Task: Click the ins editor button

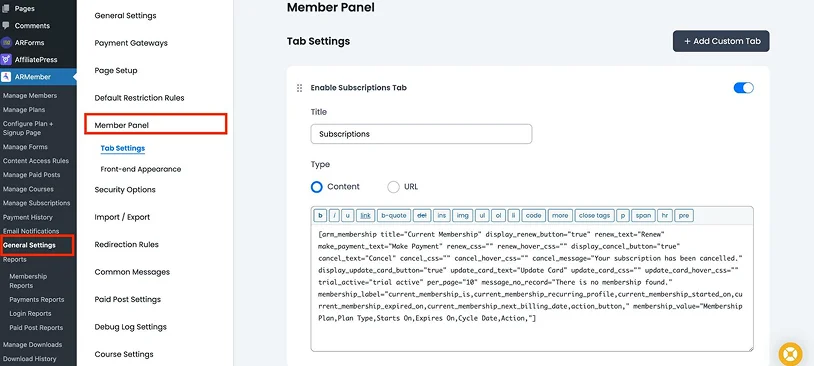Action: click(x=441, y=215)
